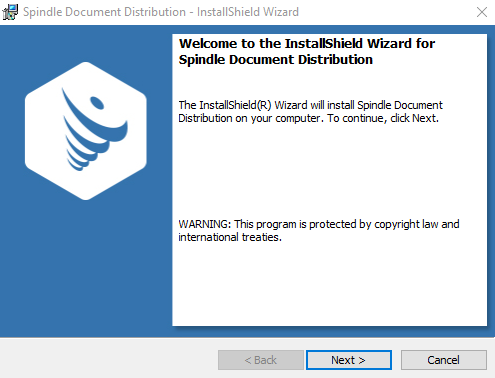The image size is (495, 378).
Task: Click the "To continue, click Next" sentence
Action: (x=383, y=118)
